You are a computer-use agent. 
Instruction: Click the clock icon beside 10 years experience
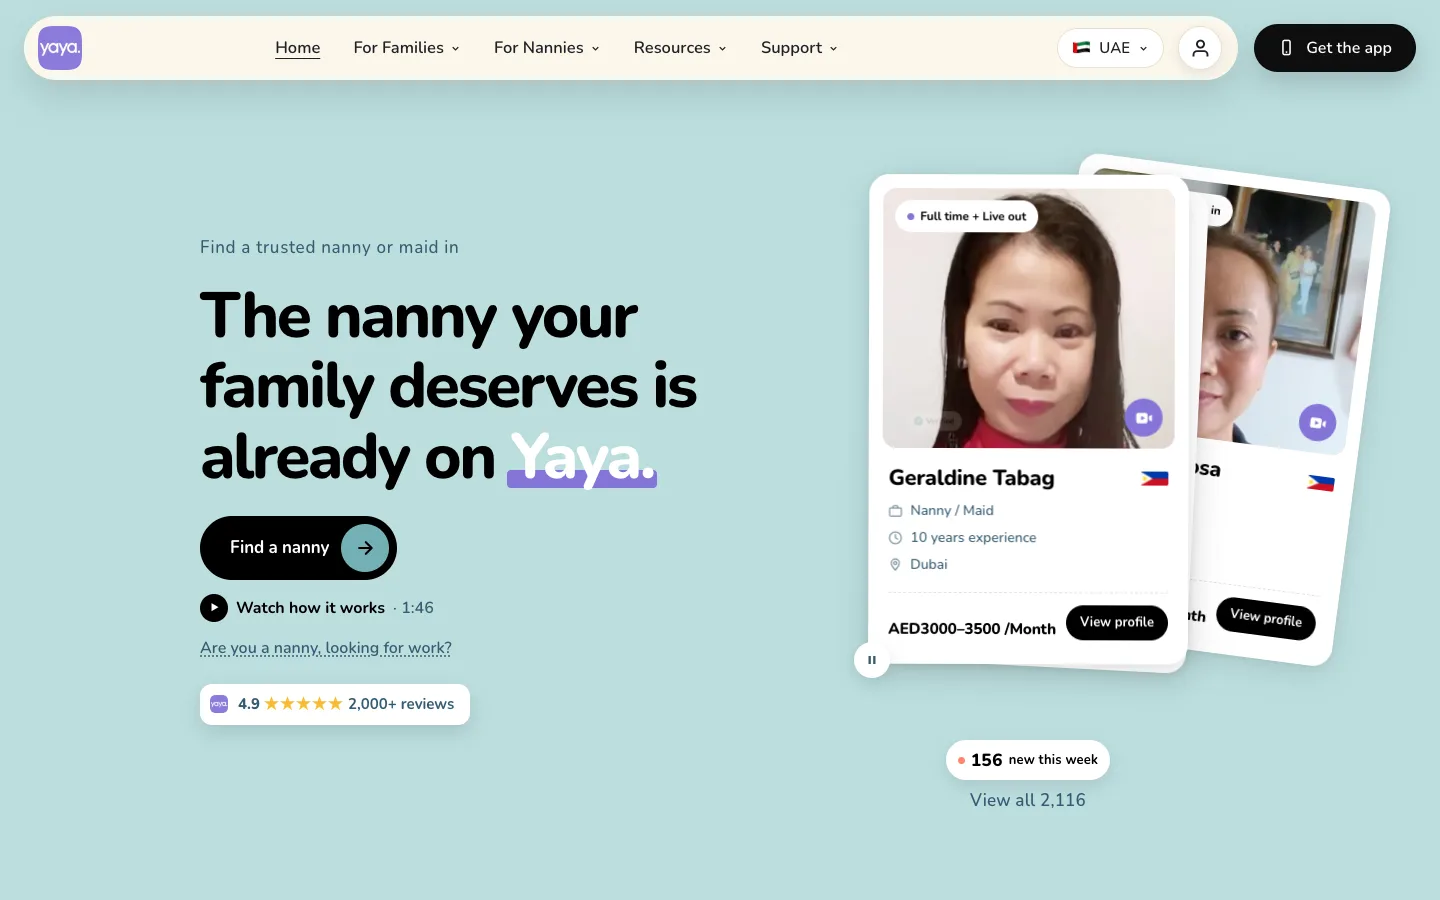895,538
